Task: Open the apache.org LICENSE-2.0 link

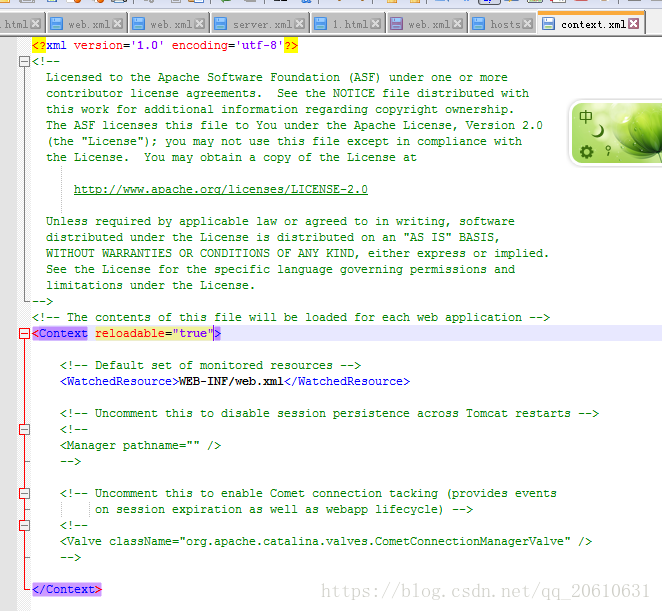Action: (x=221, y=189)
